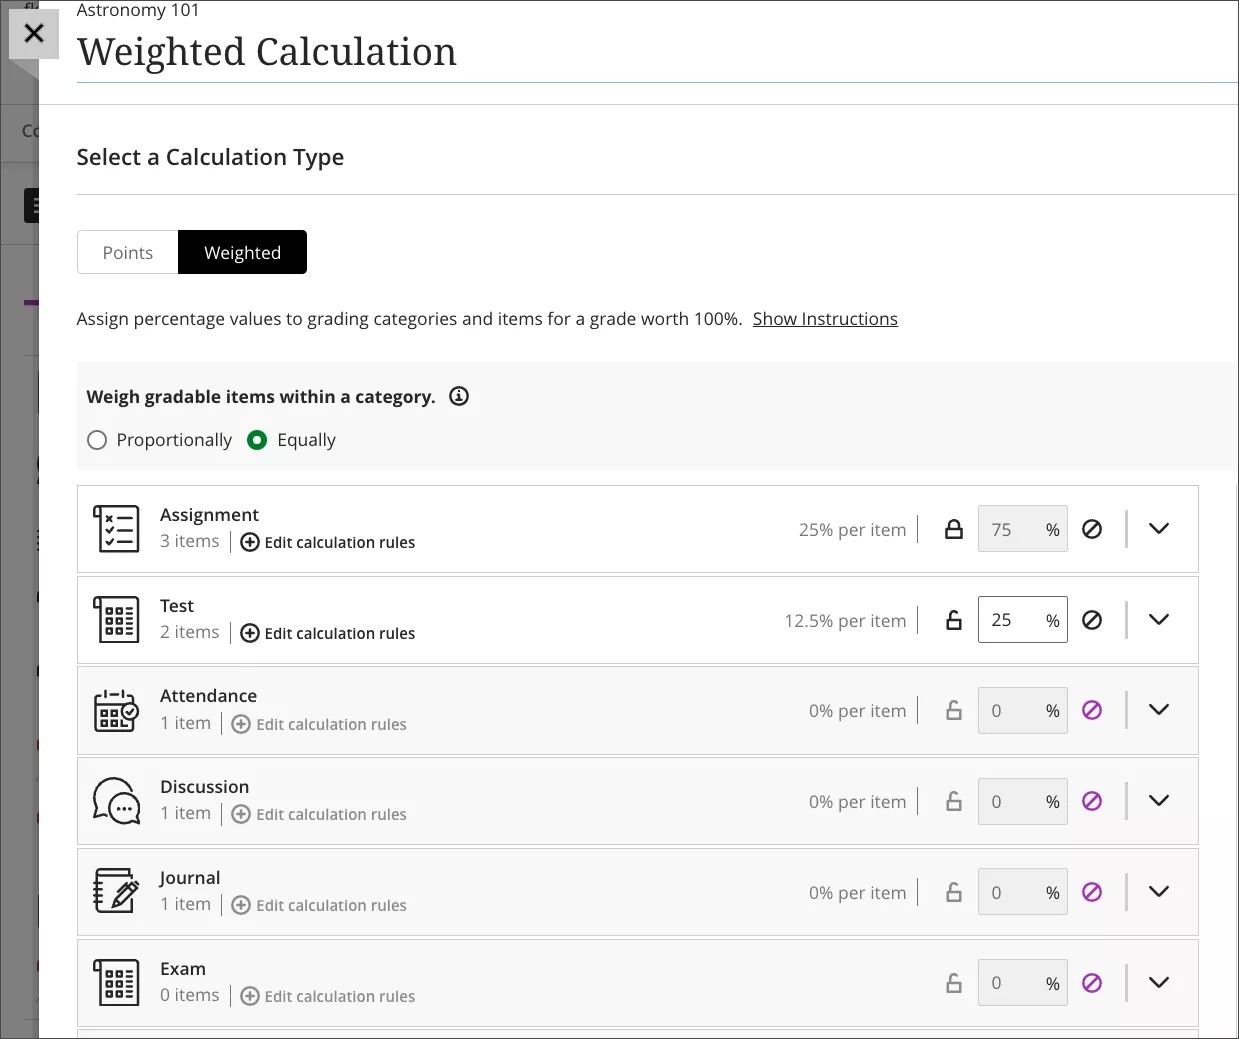This screenshot has height=1039, width=1239.
Task: Click the Test category calculator icon
Action: coord(116,619)
